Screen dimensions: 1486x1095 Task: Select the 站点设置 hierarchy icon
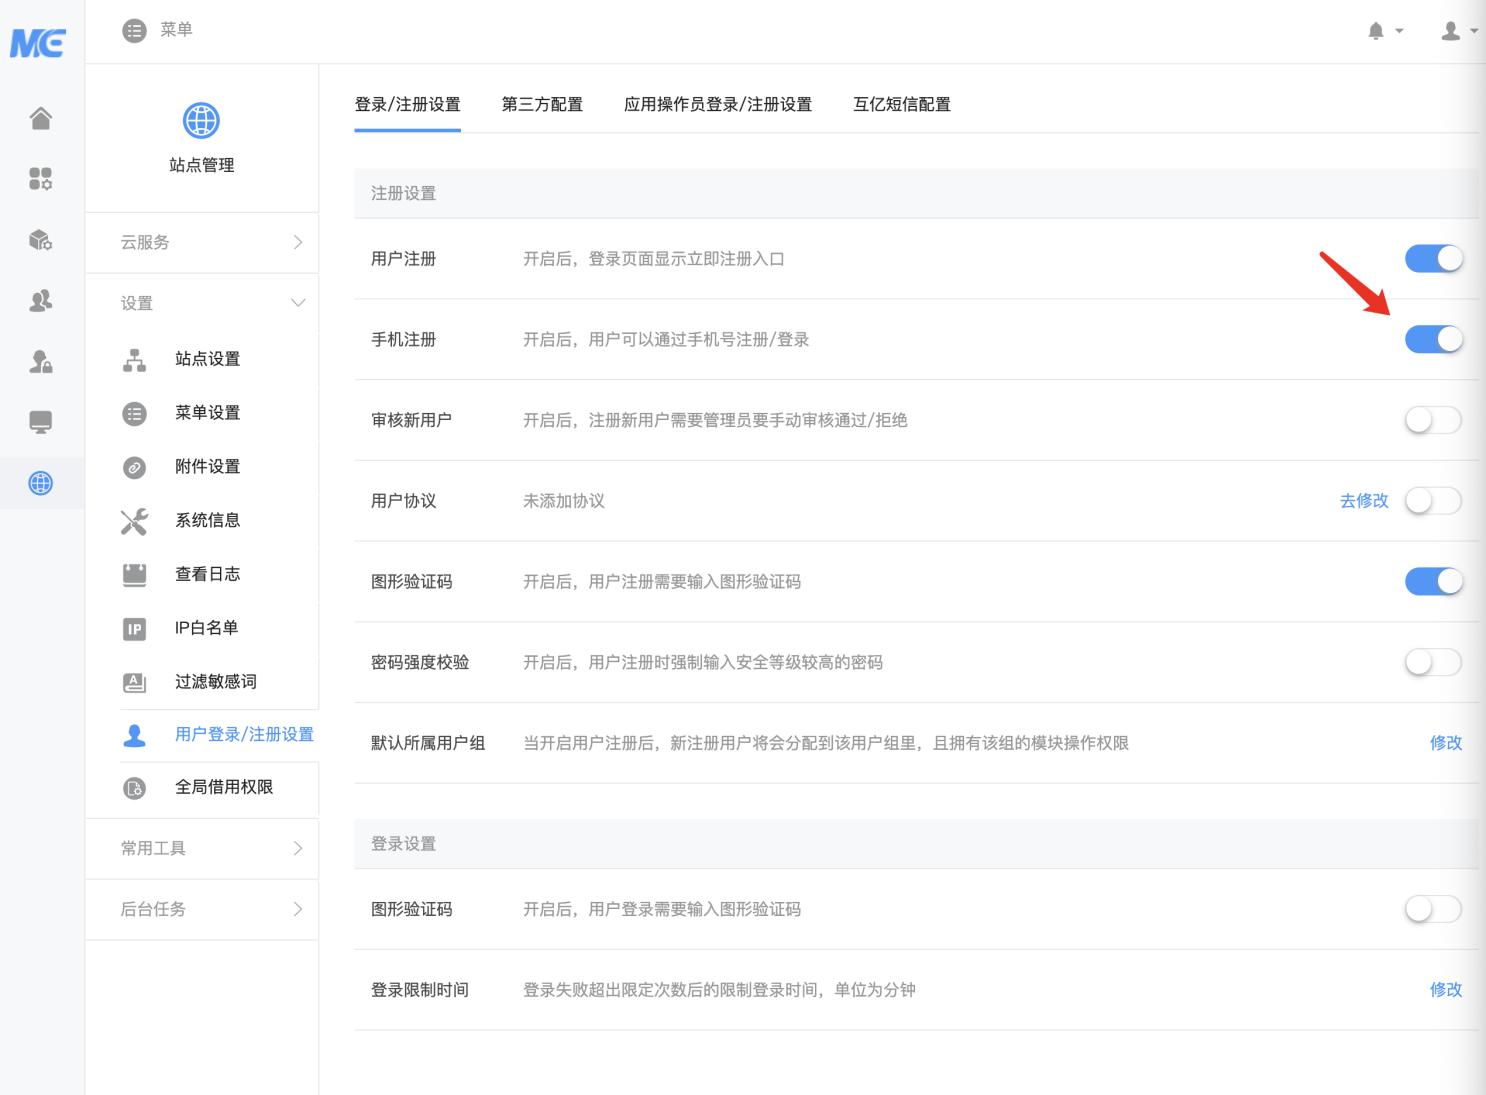134,360
